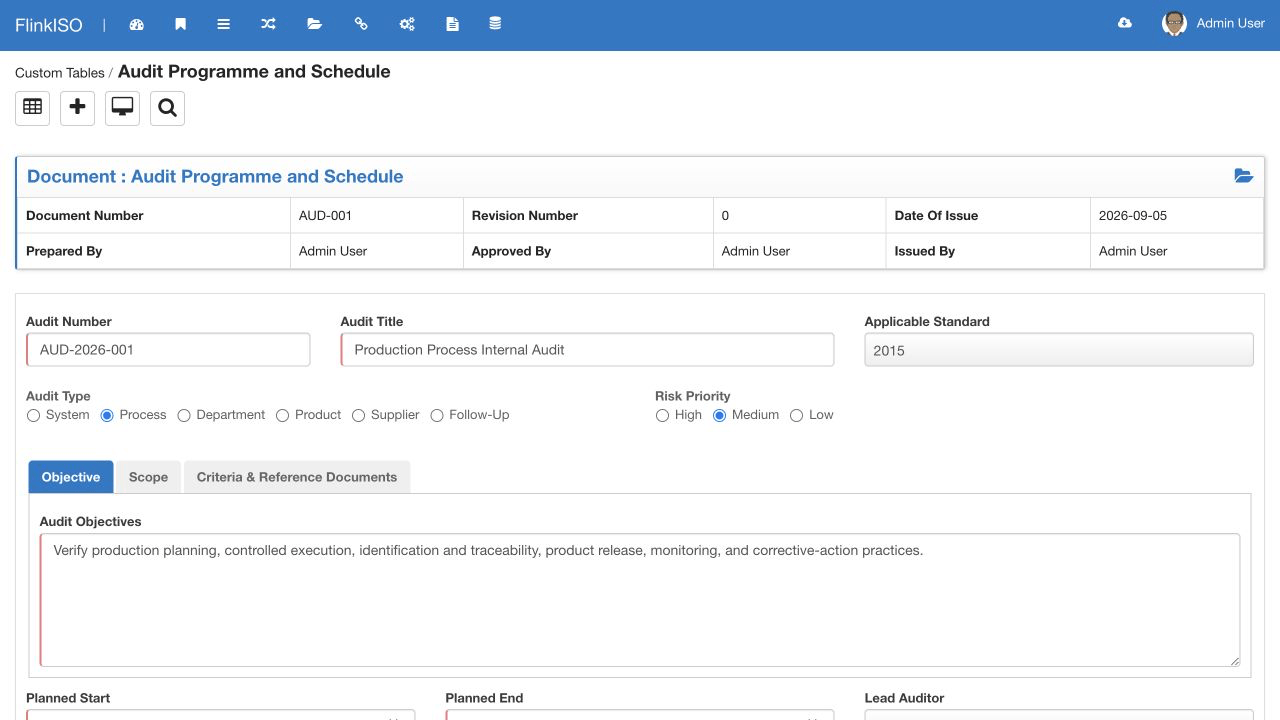This screenshot has height=720, width=1280.
Task: Click the shuffle arrows icon in navbar
Action: 268,24
